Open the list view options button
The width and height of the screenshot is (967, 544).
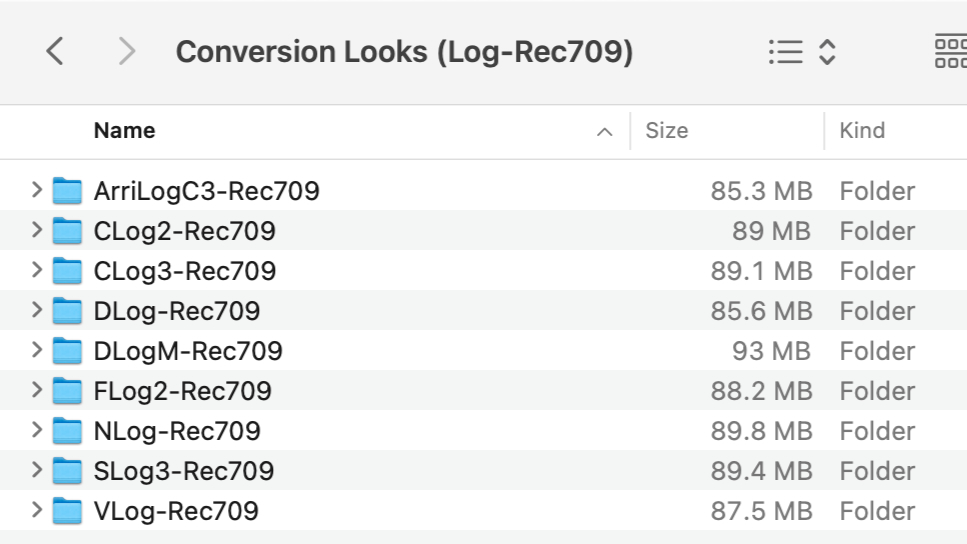[x=786, y=52]
